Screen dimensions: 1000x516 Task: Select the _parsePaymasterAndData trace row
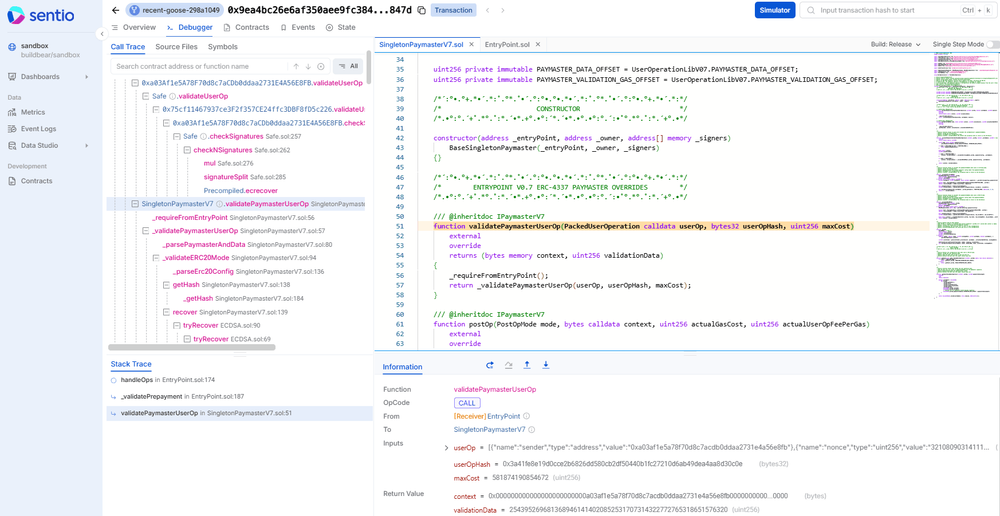(x=247, y=244)
